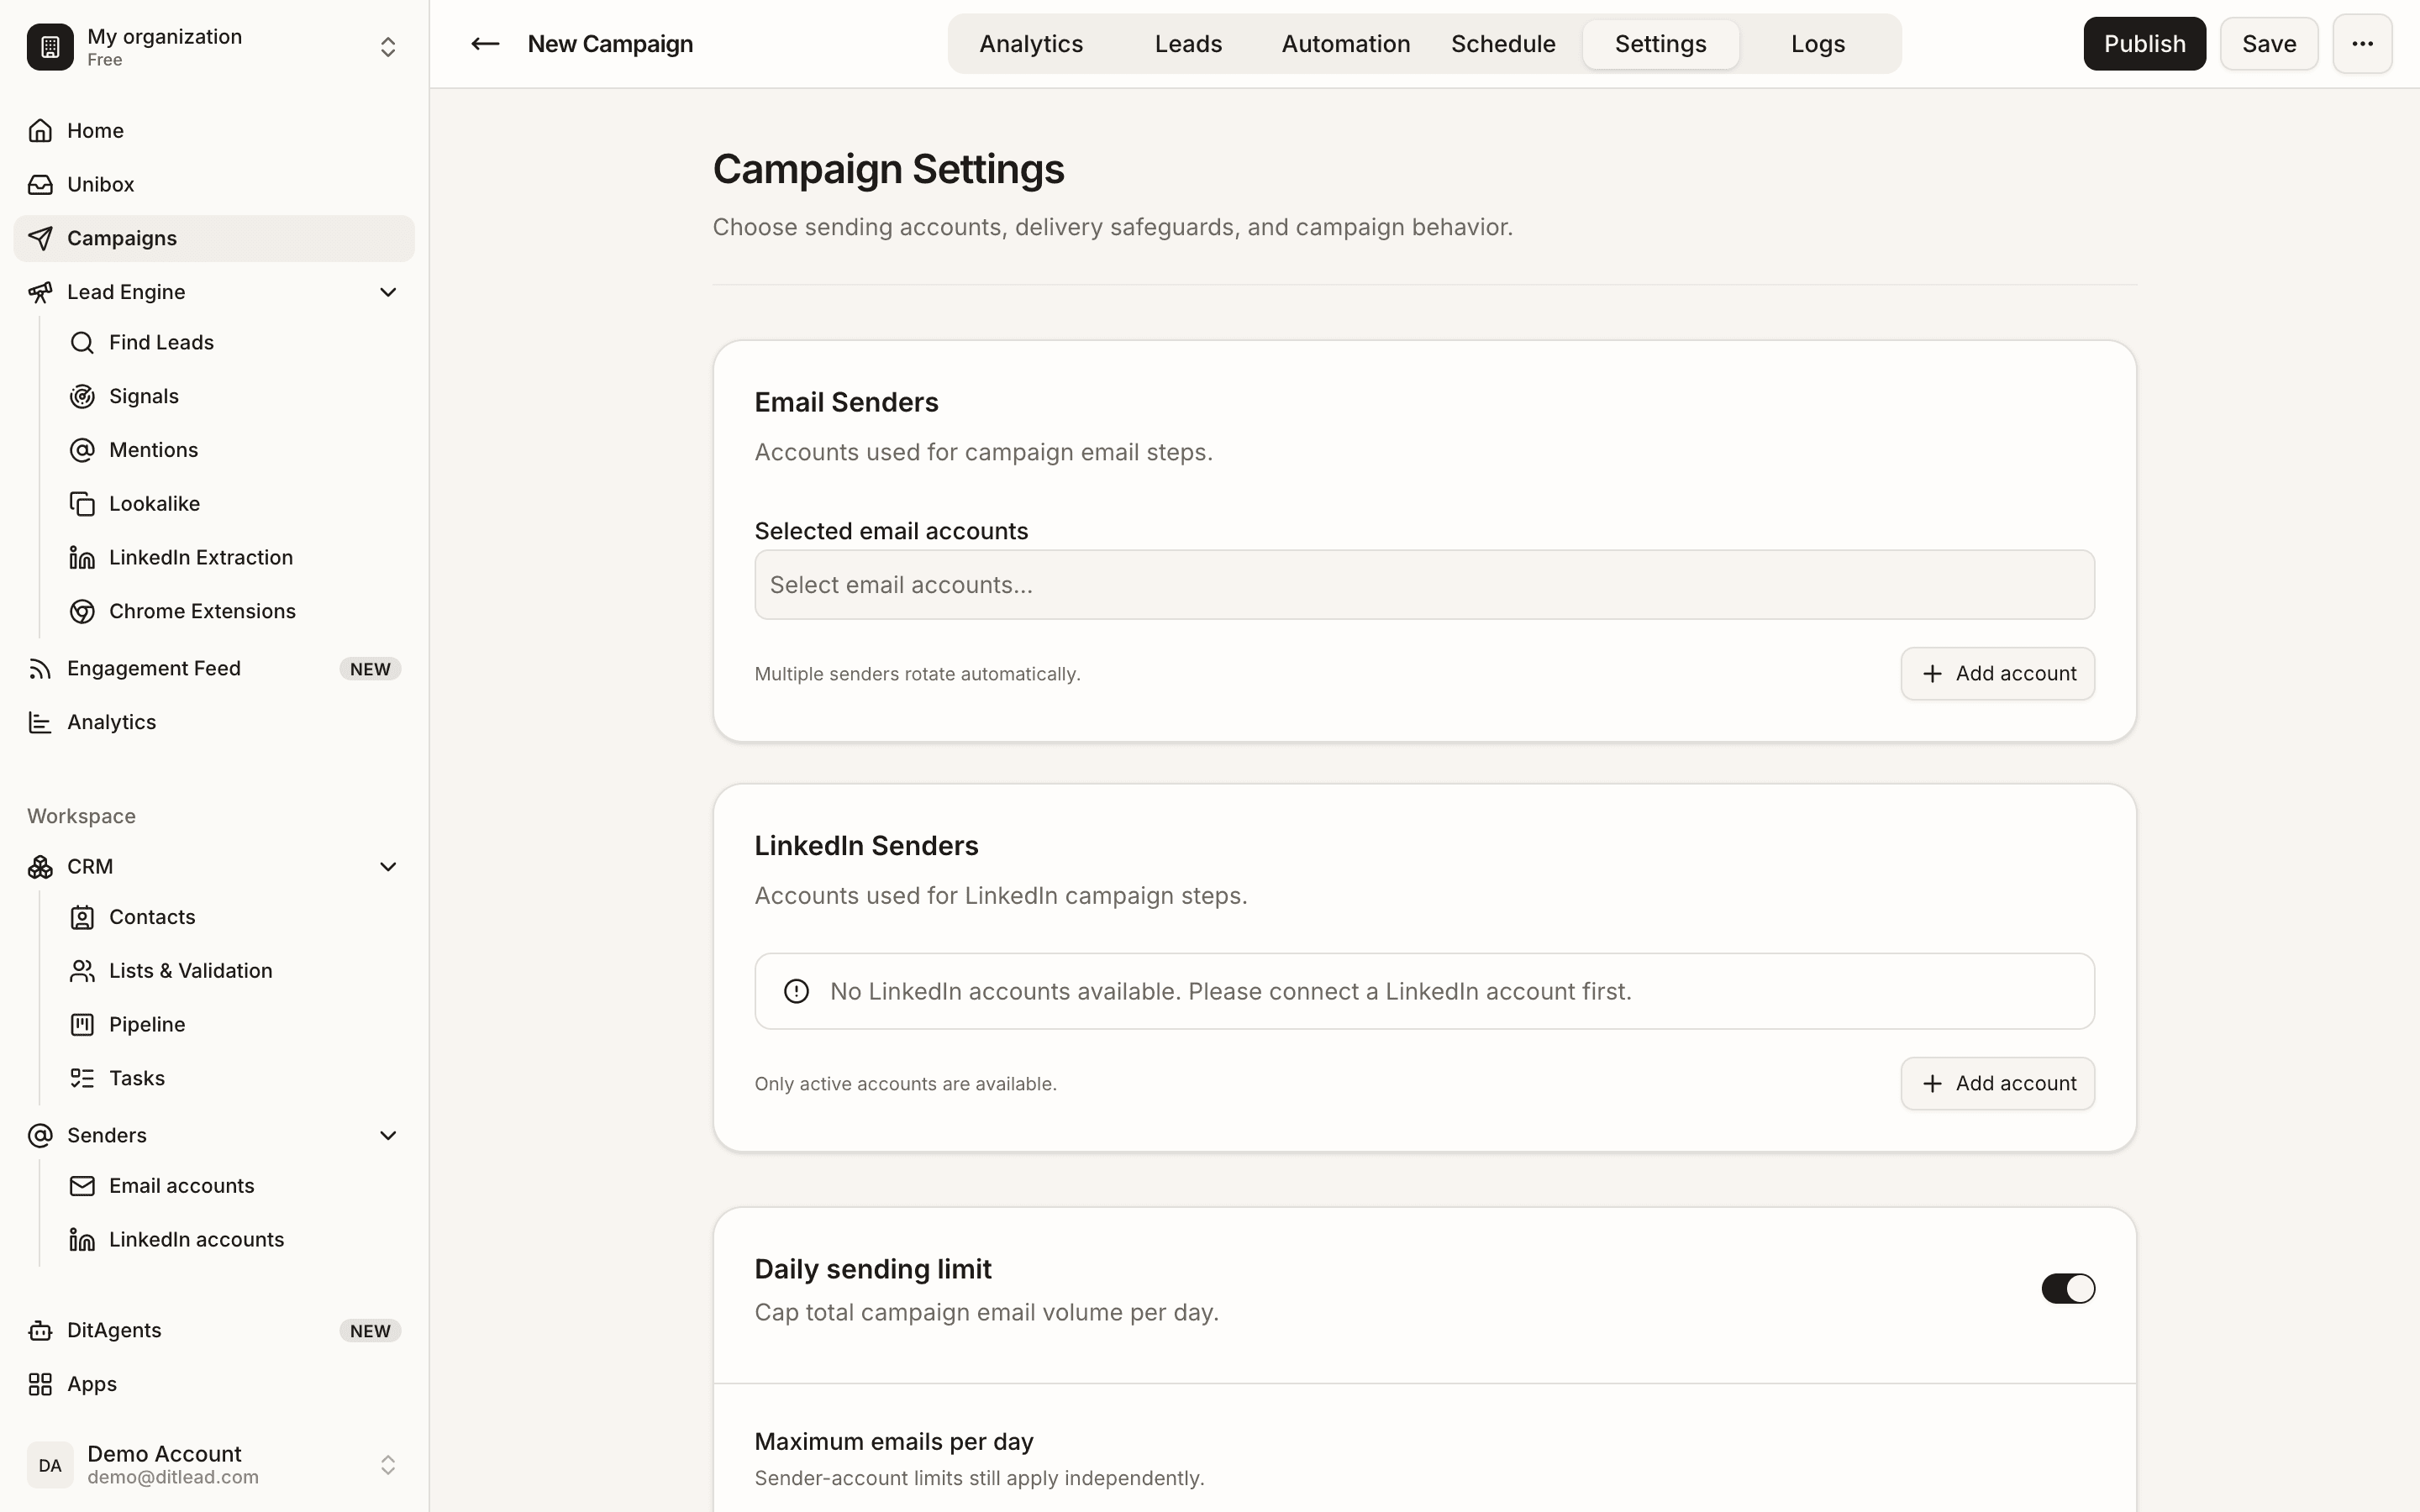Click the NEW badge beside DitAgents
The height and width of the screenshot is (1512, 2420).
[x=370, y=1331]
